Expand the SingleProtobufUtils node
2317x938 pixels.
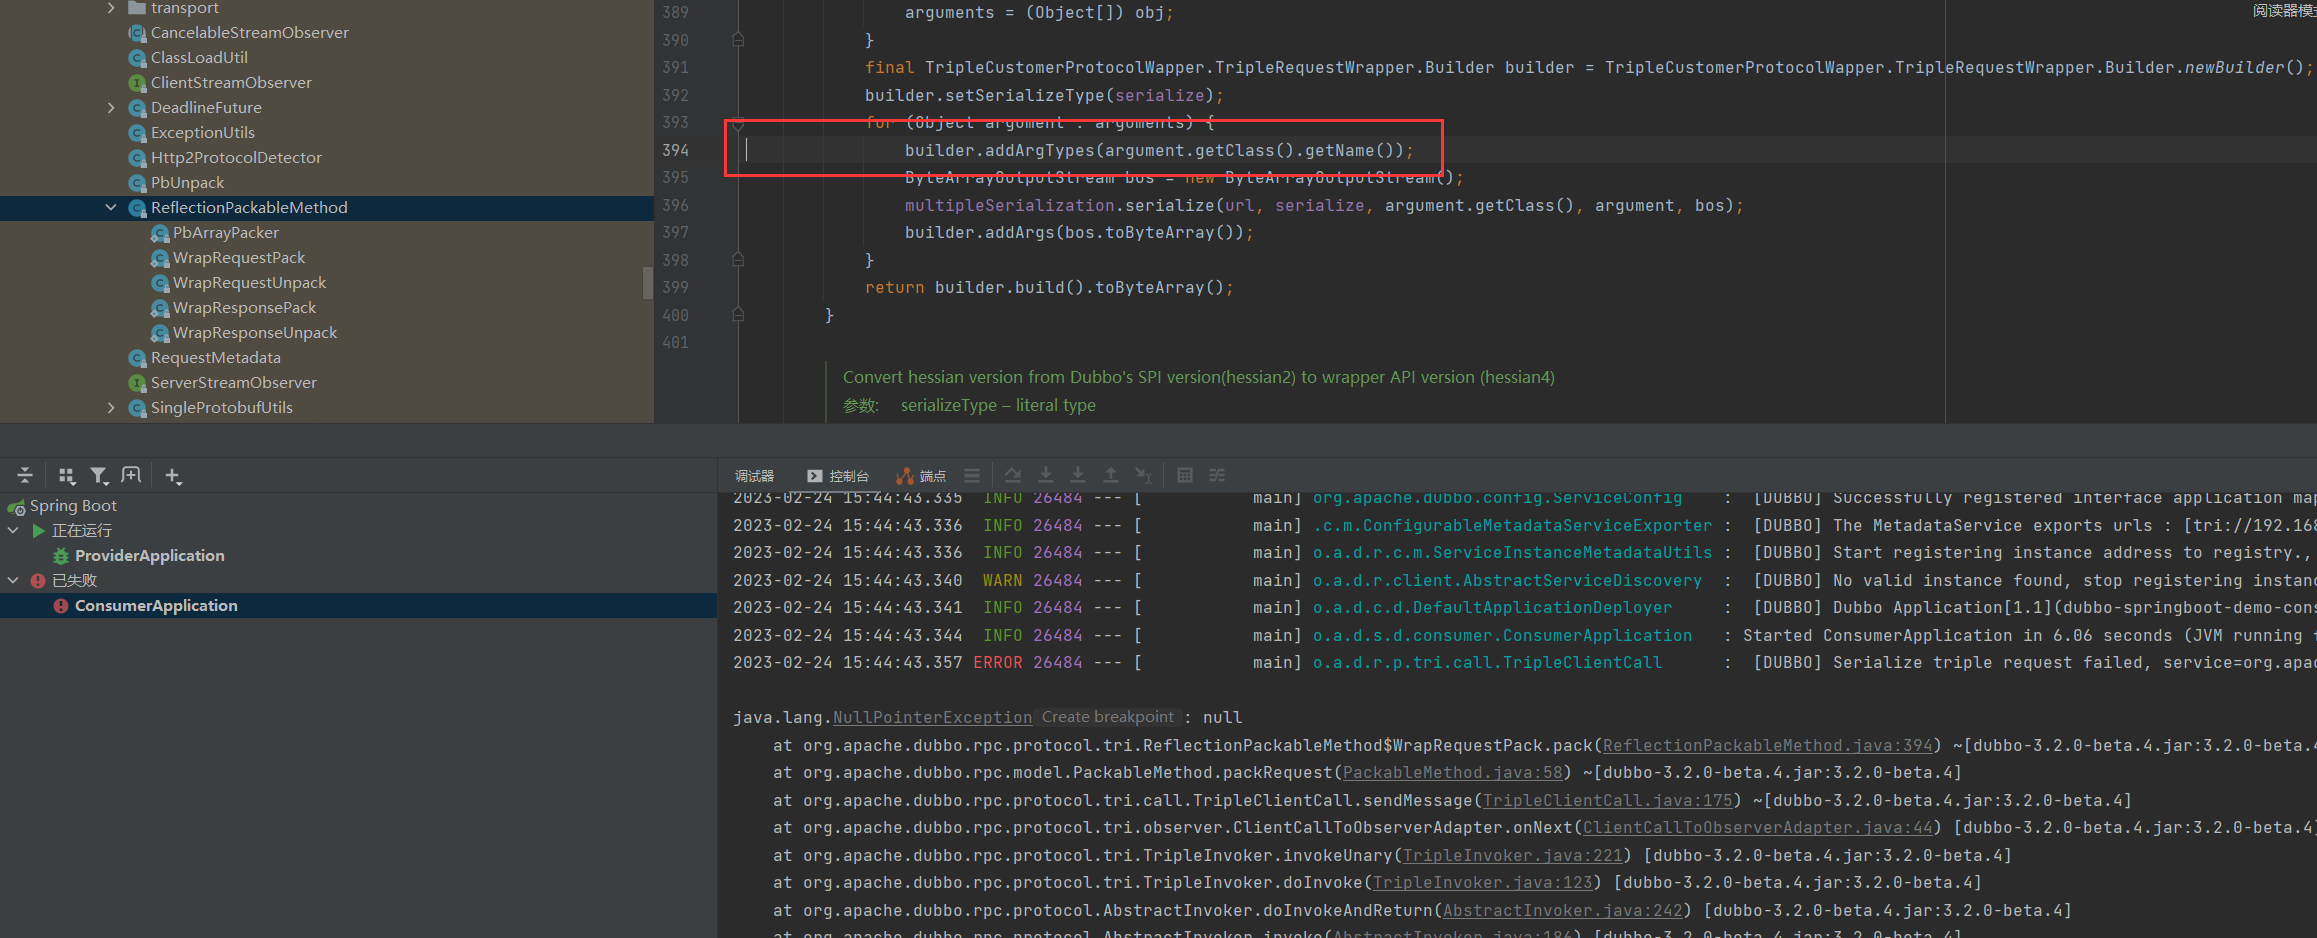click(111, 408)
